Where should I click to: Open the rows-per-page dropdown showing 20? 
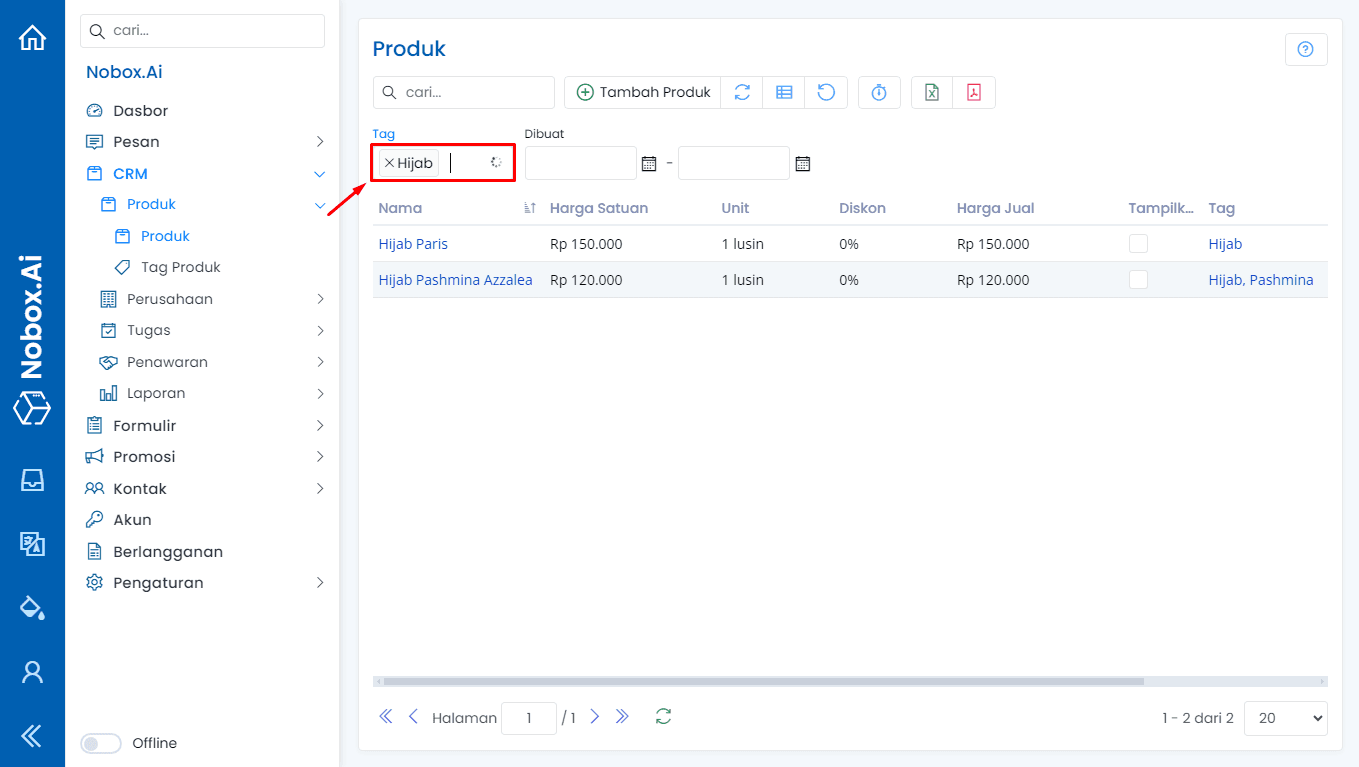point(1284,718)
